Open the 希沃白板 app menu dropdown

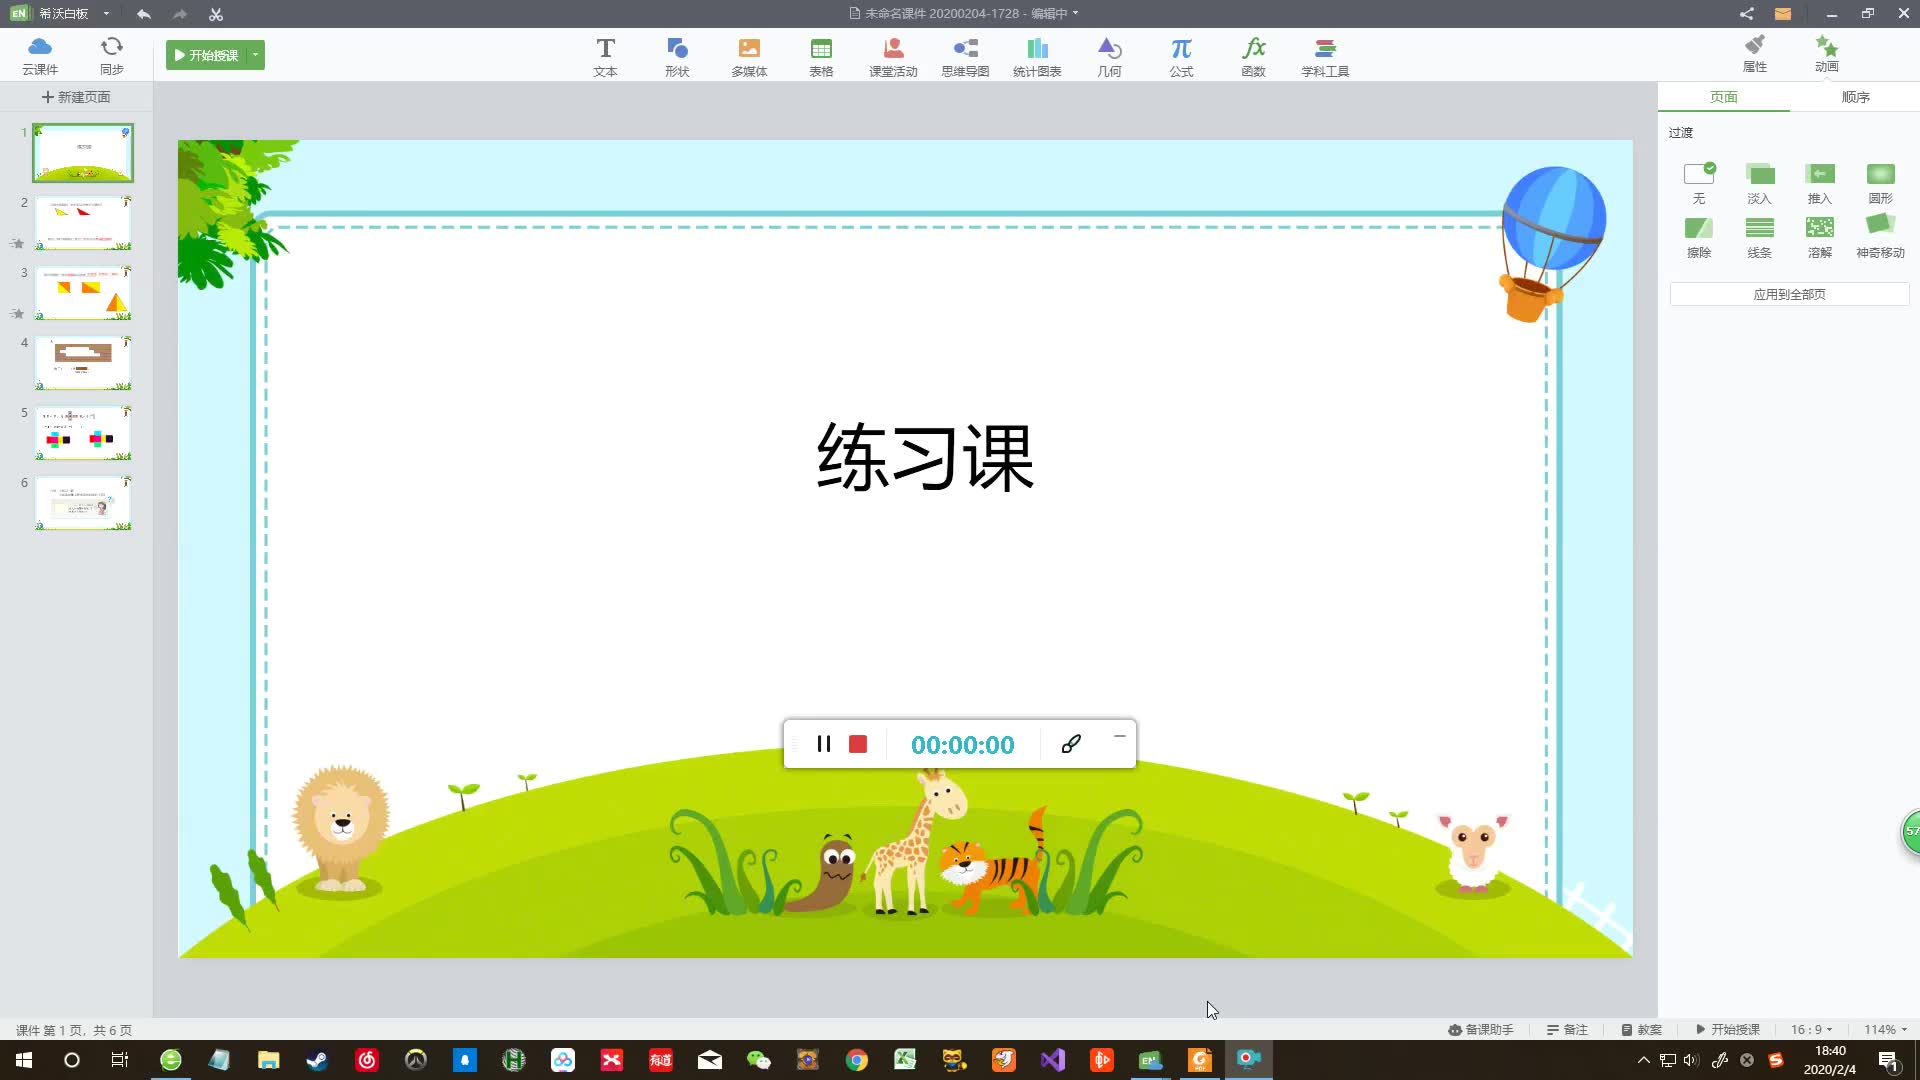(x=106, y=14)
